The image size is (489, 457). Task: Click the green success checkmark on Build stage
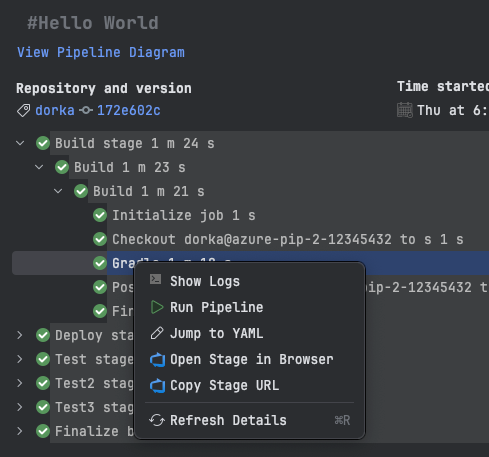[43, 143]
